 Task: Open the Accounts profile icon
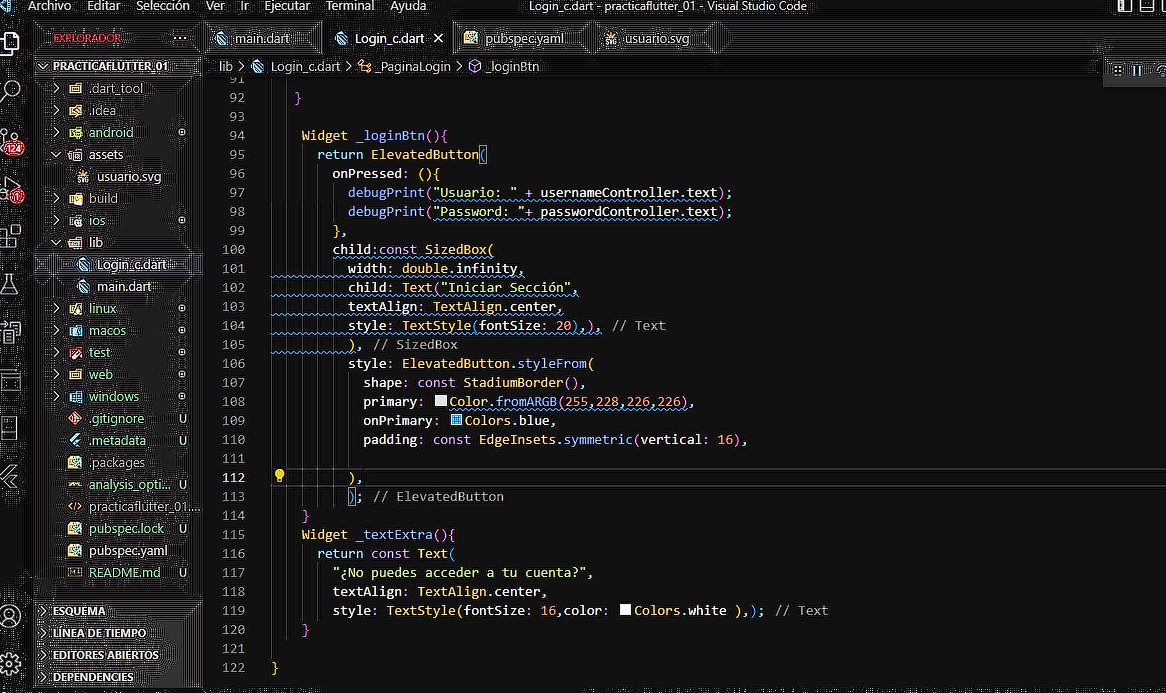pyautogui.click(x=10, y=616)
